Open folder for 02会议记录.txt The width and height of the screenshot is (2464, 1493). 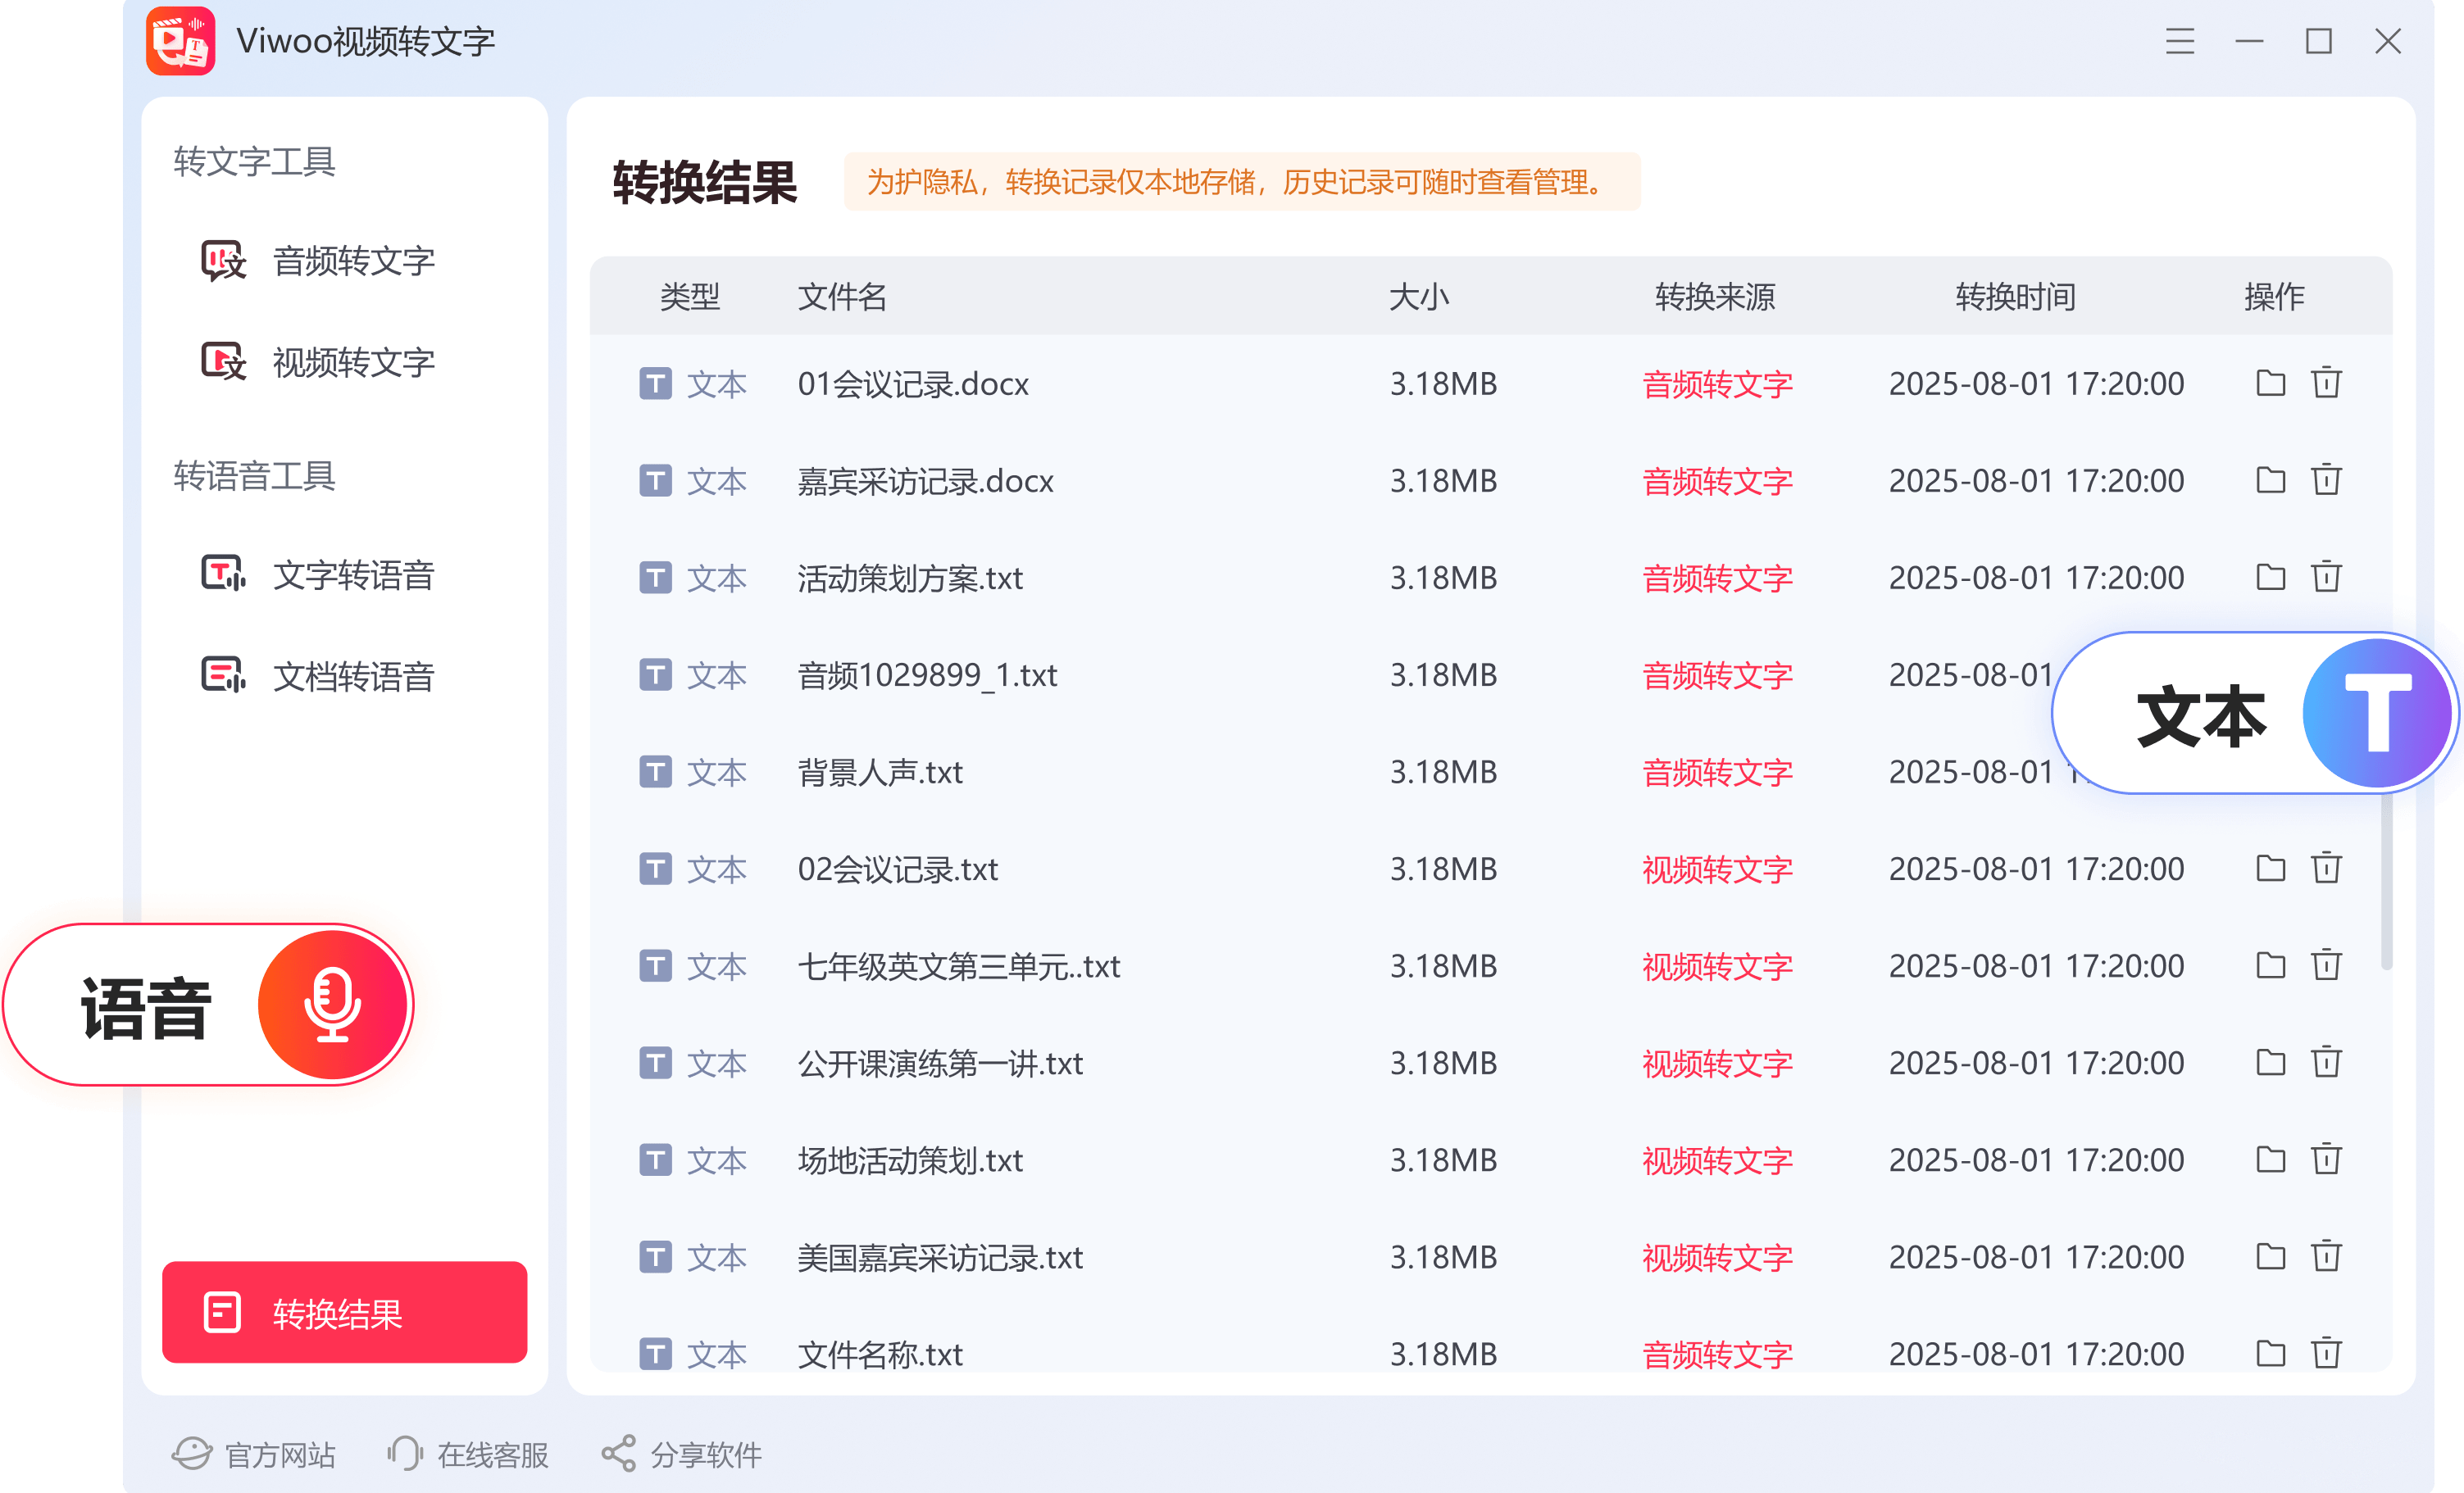pyautogui.click(x=2270, y=868)
